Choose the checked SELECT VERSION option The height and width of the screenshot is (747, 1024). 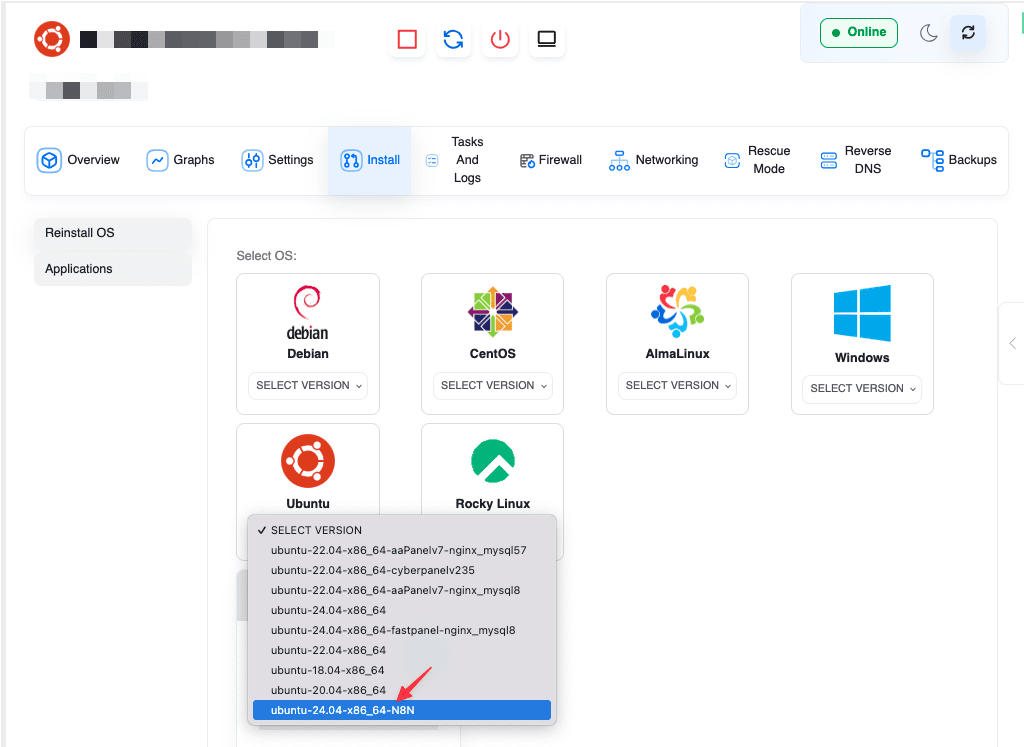click(x=402, y=530)
